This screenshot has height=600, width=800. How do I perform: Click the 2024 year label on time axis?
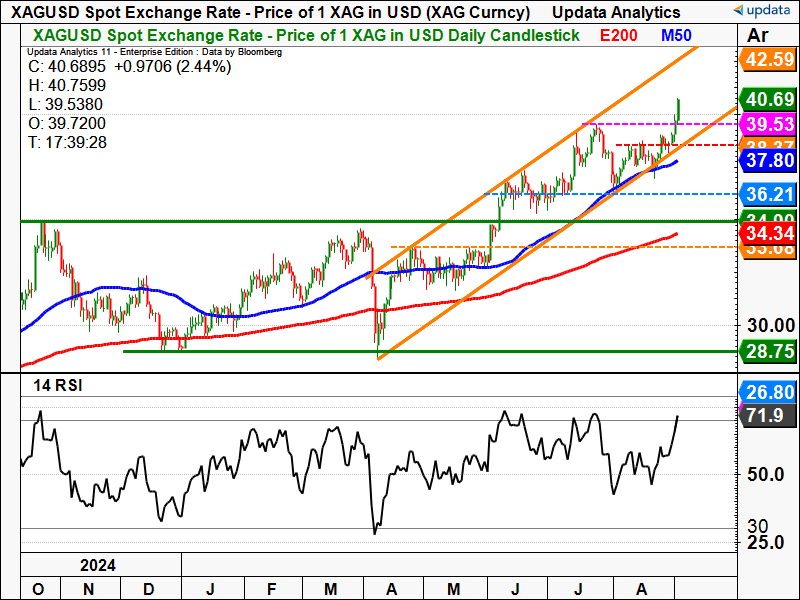[98, 565]
